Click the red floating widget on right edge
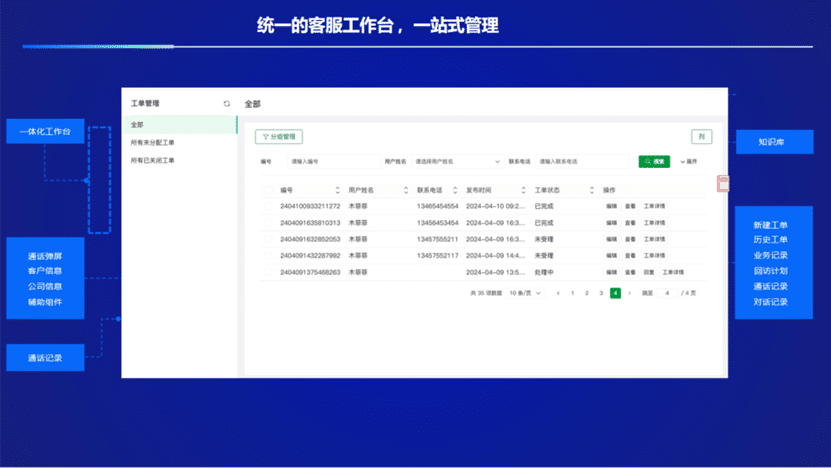831x468 pixels. [722, 183]
